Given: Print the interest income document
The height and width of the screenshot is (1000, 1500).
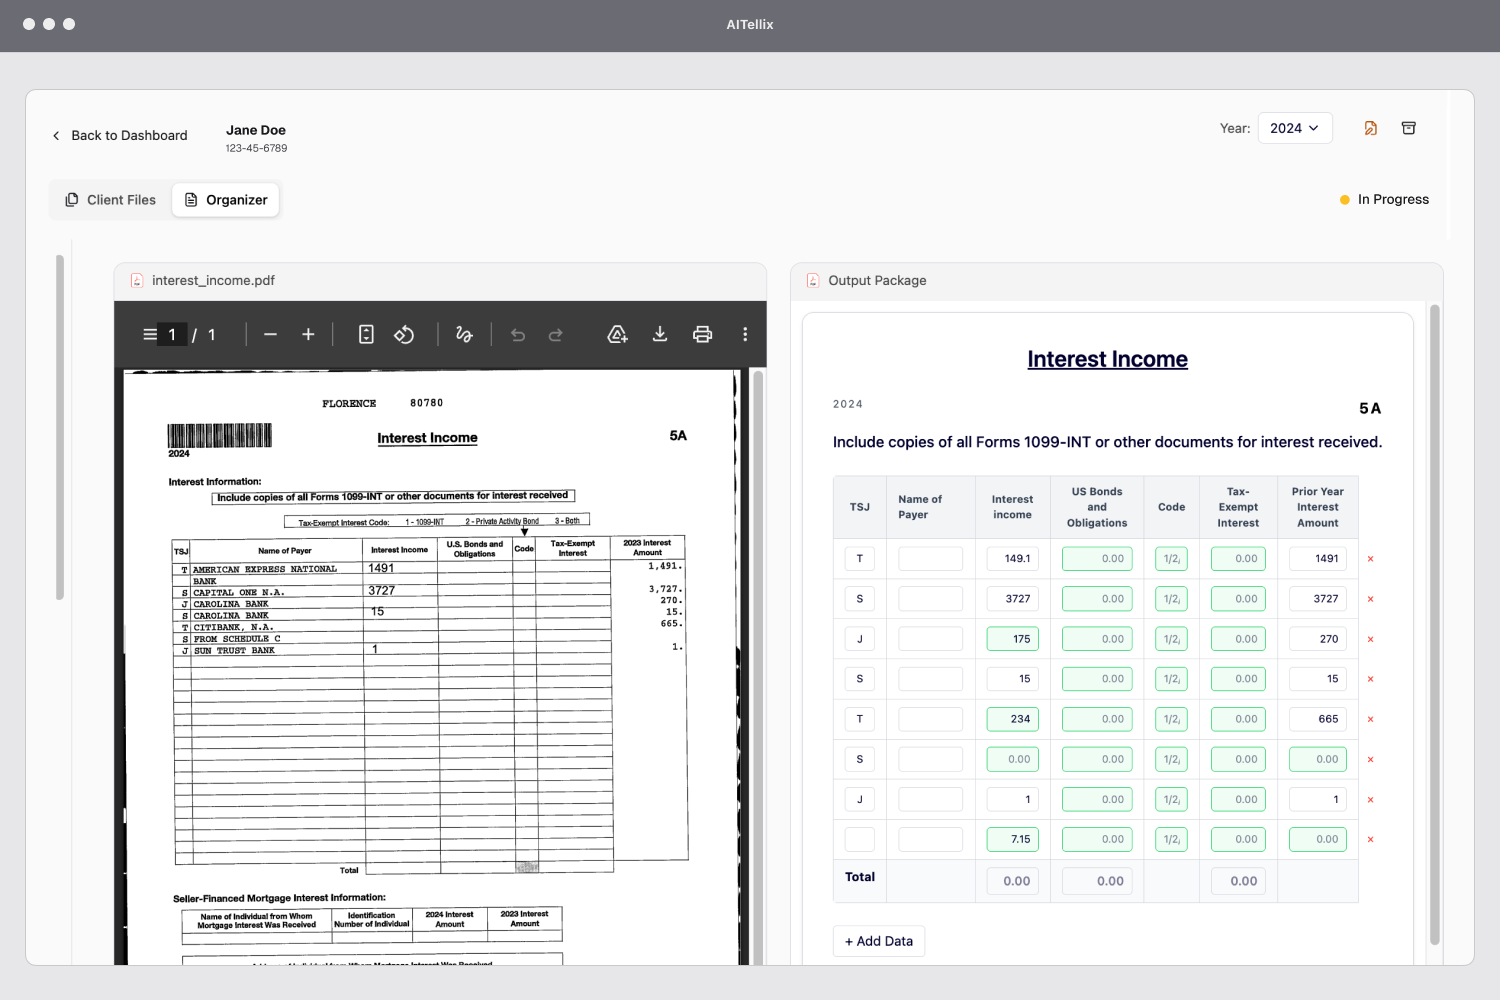Looking at the screenshot, I should click(702, 334).
